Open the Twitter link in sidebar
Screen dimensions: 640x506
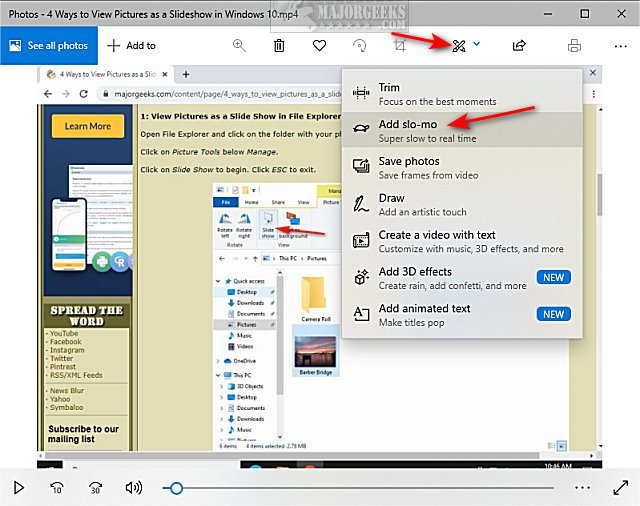pyautogui.click(x=62, y=358)
